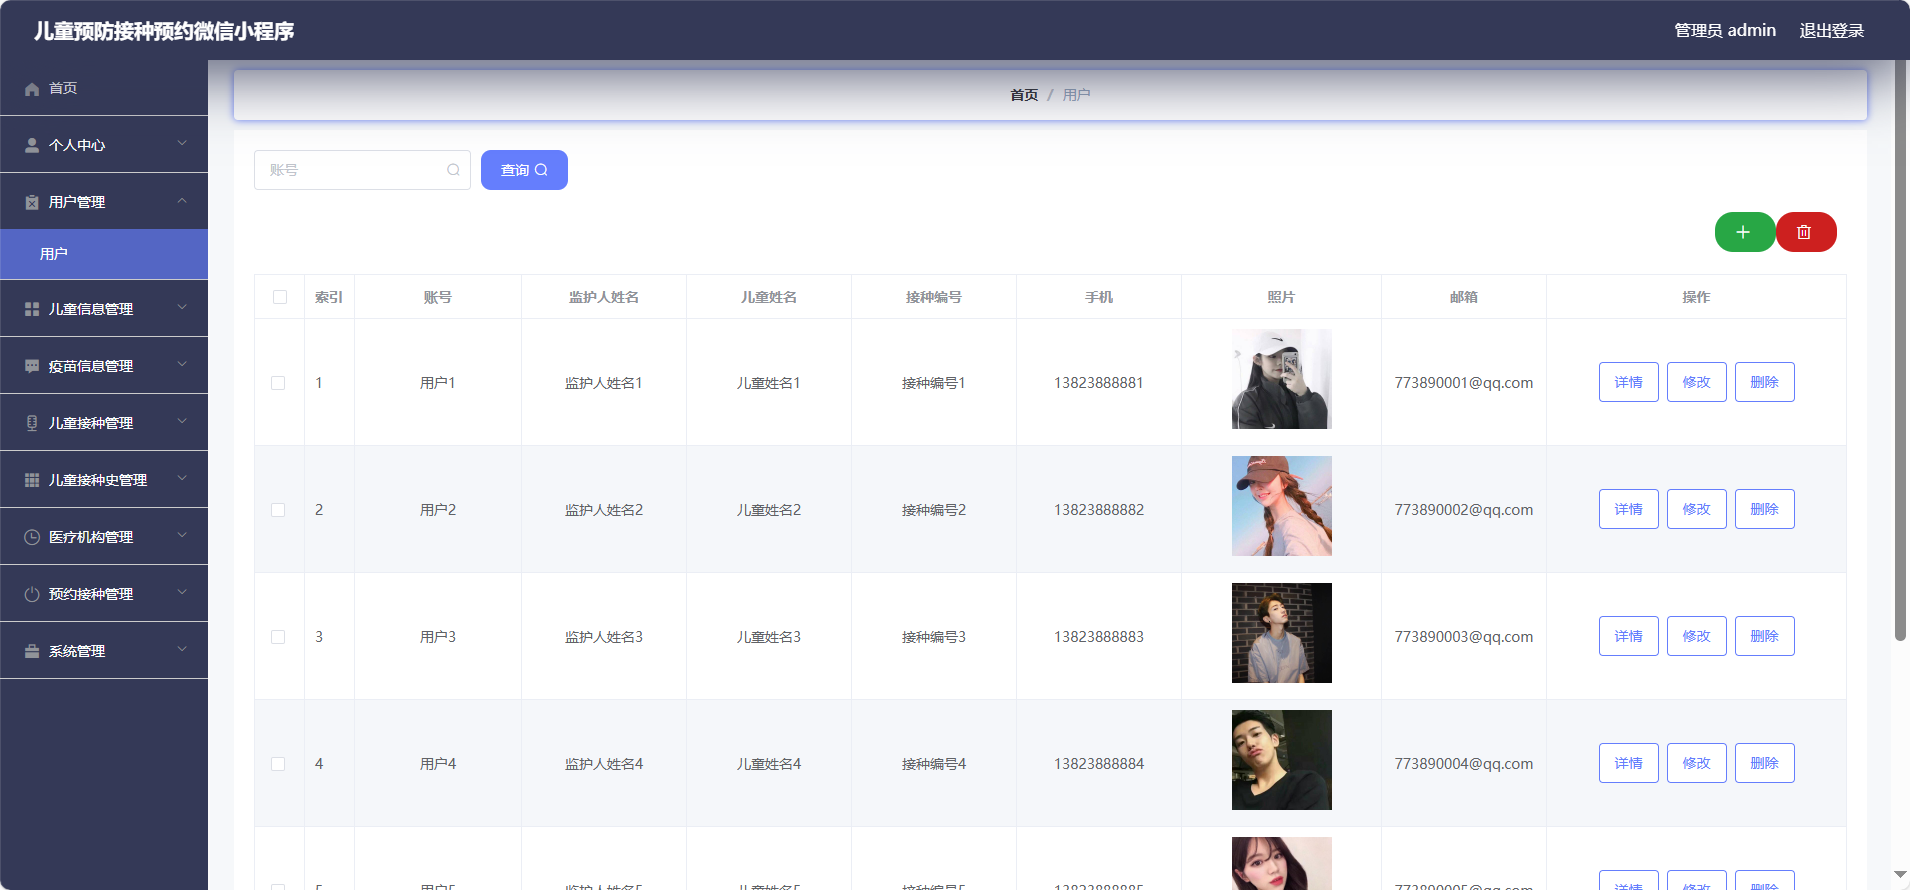Click 删除 for 用户4

[x=1765, y=763]
